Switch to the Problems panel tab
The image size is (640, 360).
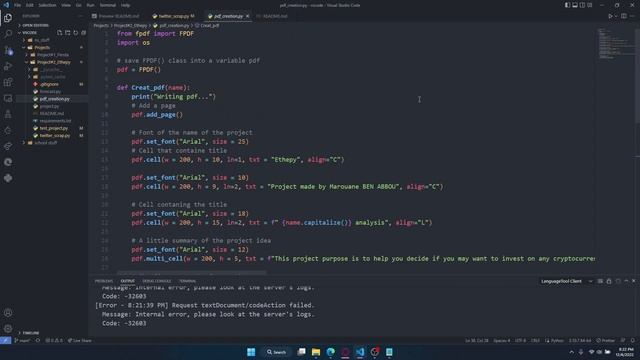coord(104,281)
